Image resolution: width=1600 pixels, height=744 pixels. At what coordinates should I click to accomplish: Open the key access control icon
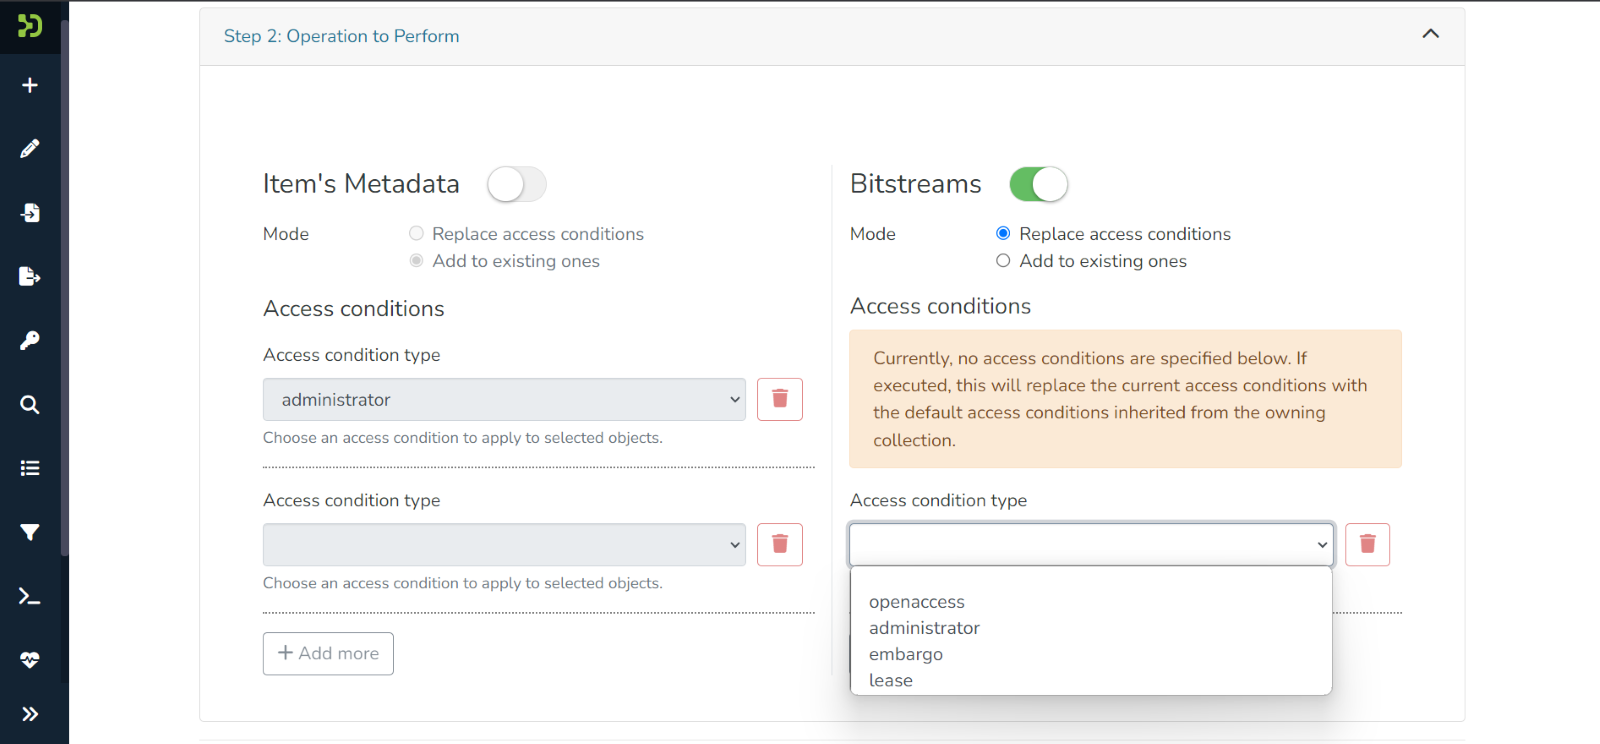(30, 341)
